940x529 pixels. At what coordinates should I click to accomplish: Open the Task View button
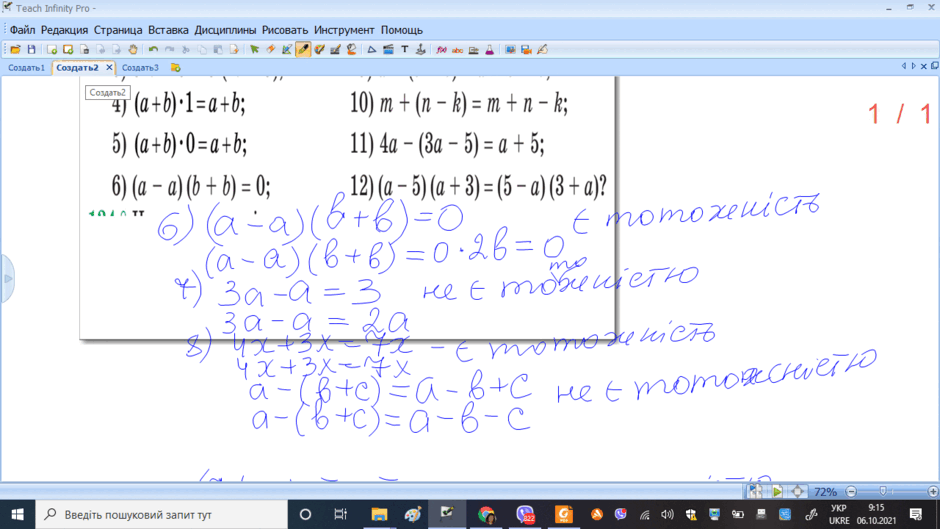click(341, 515)
